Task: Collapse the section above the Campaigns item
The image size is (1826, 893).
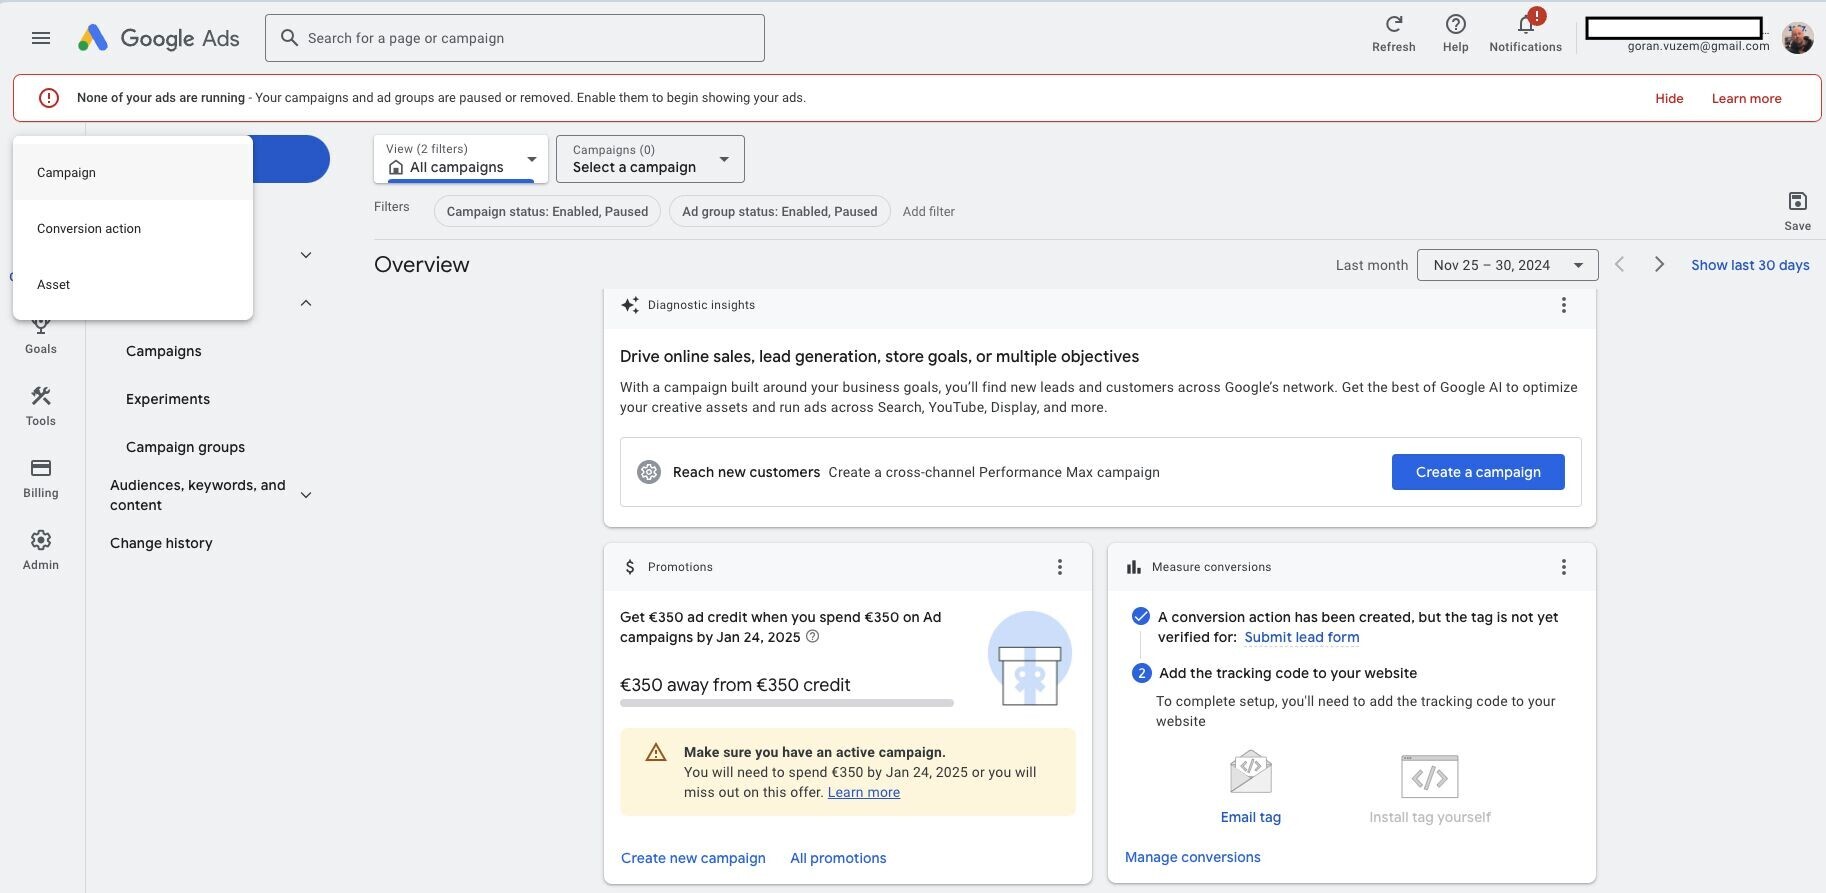Action: click(306, 303)
